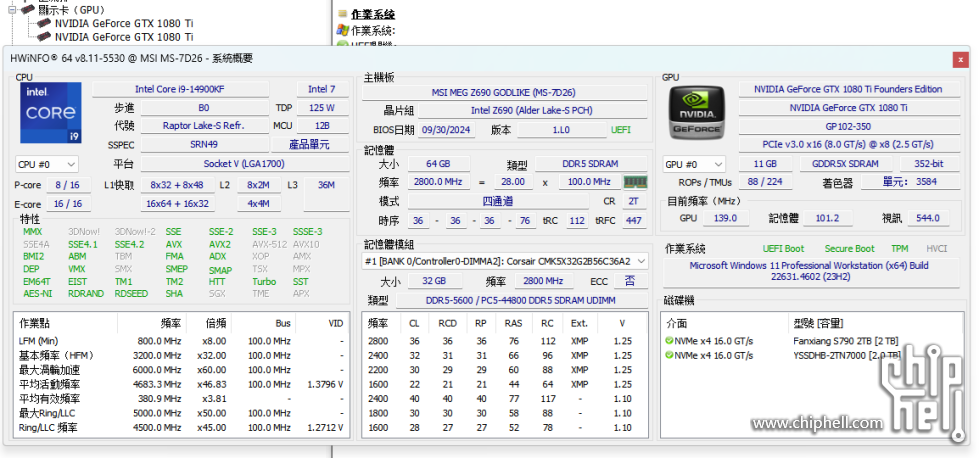The image size is (979, 458).
Task: Click the 1800 timing row with 1.10 V
Action: coord(504,413)
